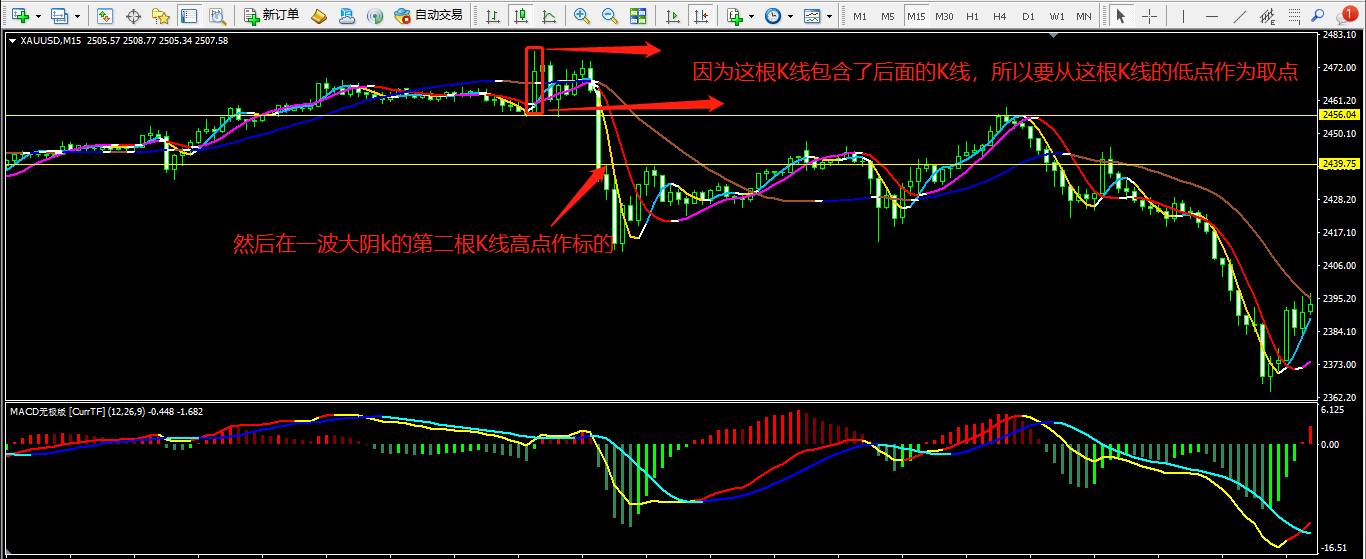
Task: Select the H1 timeframe
Action: tap(972, 16)
